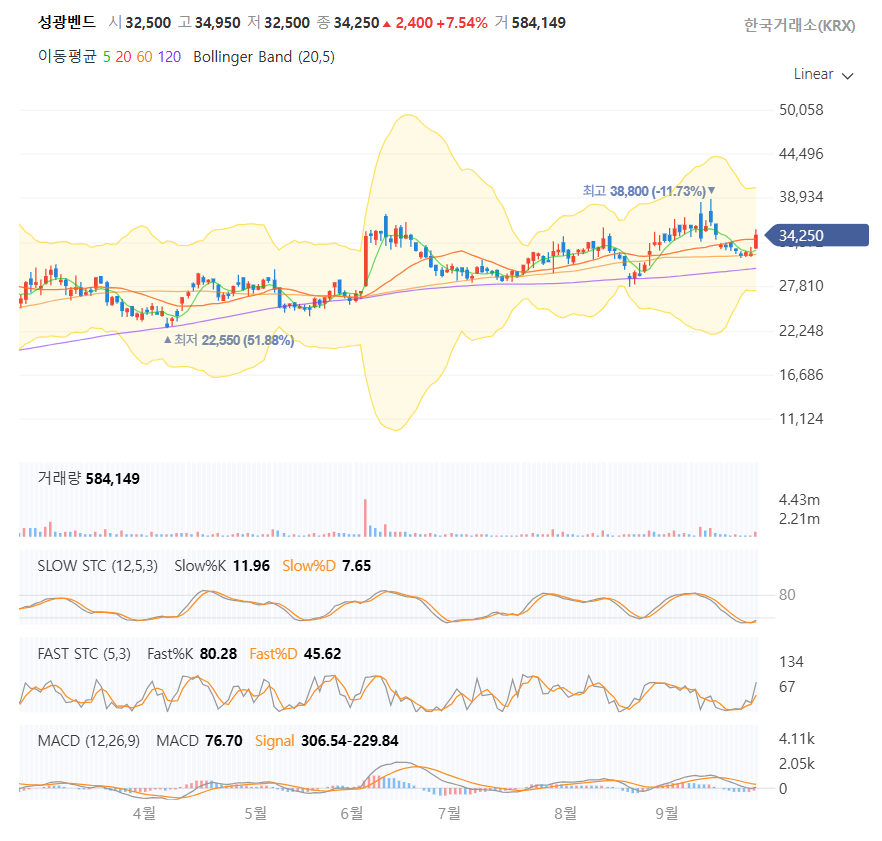Click the 4.43m volume axis label
This screenshot has height=841, width=882.
pos(799,500)
